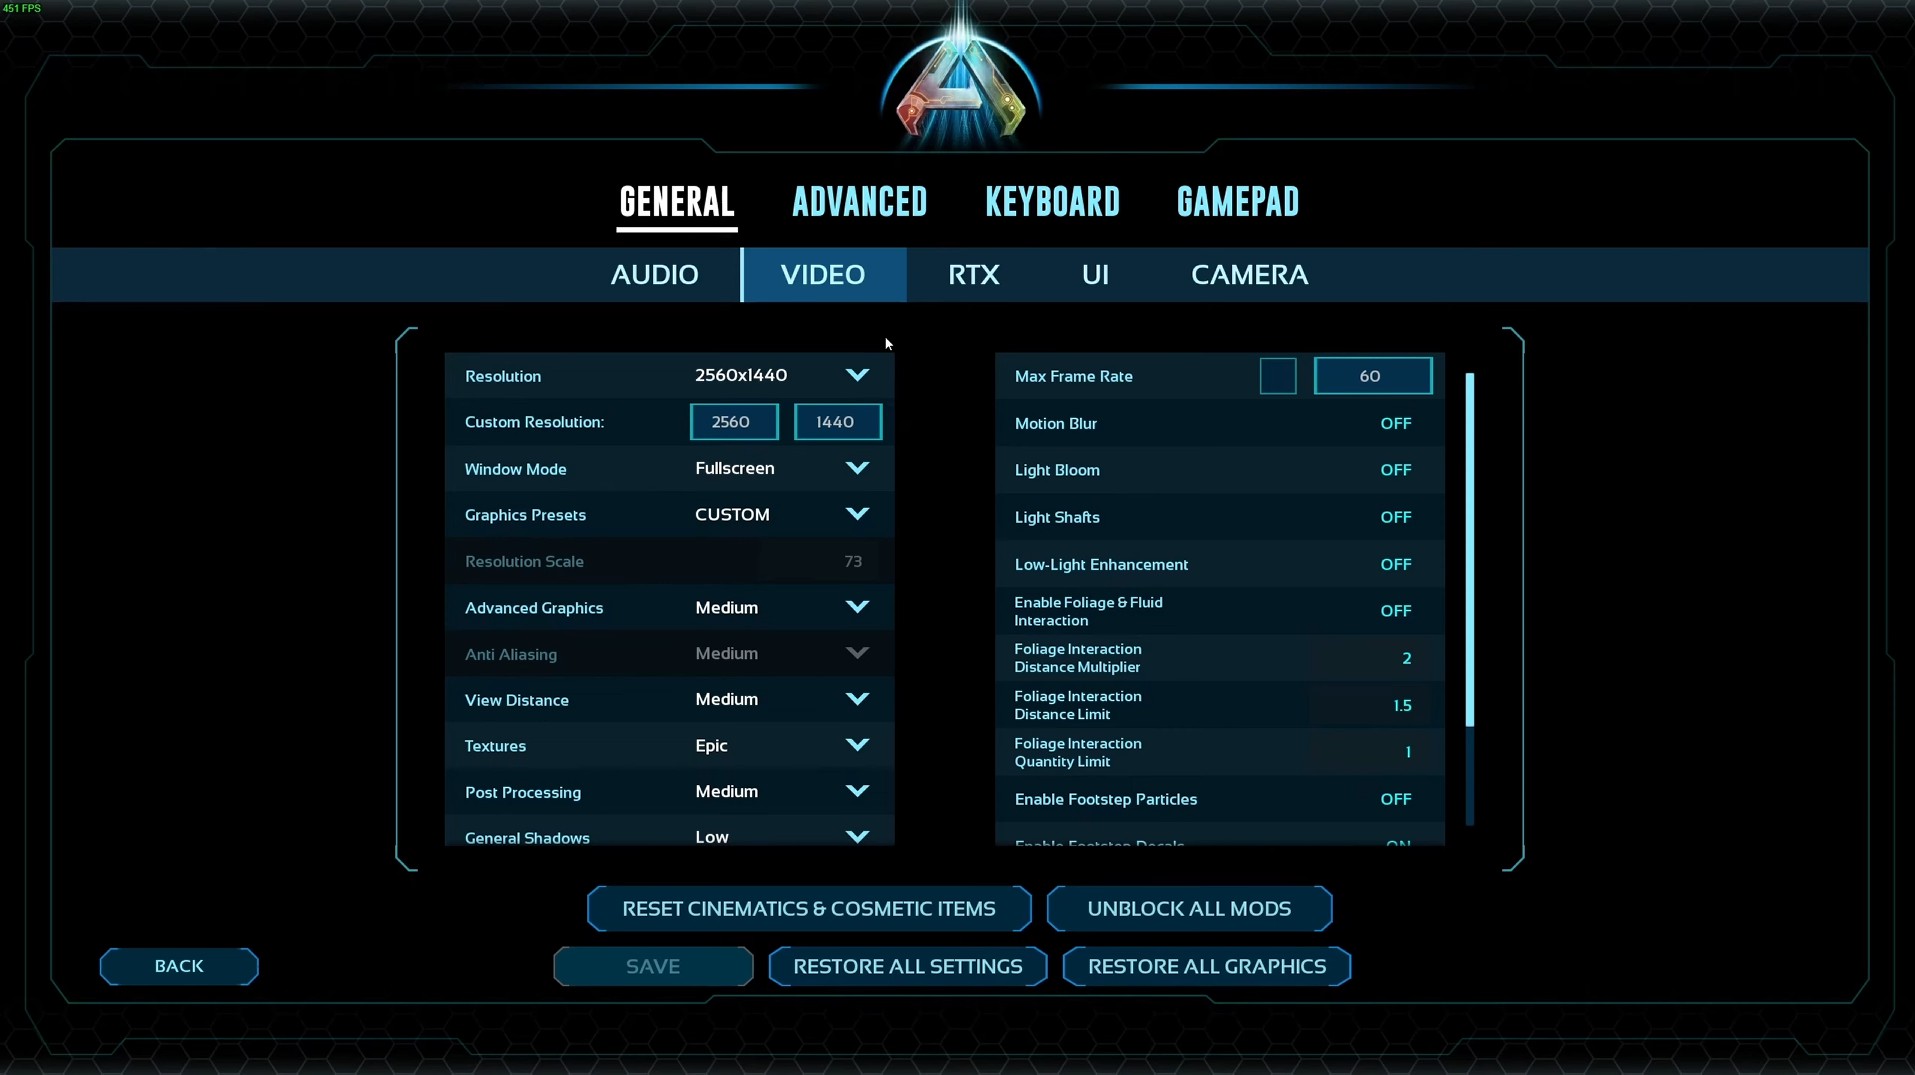1915x1075 pixels.
Task: Toggle Low-Light Enhancement setting
Action: [x=1395, y=564]
